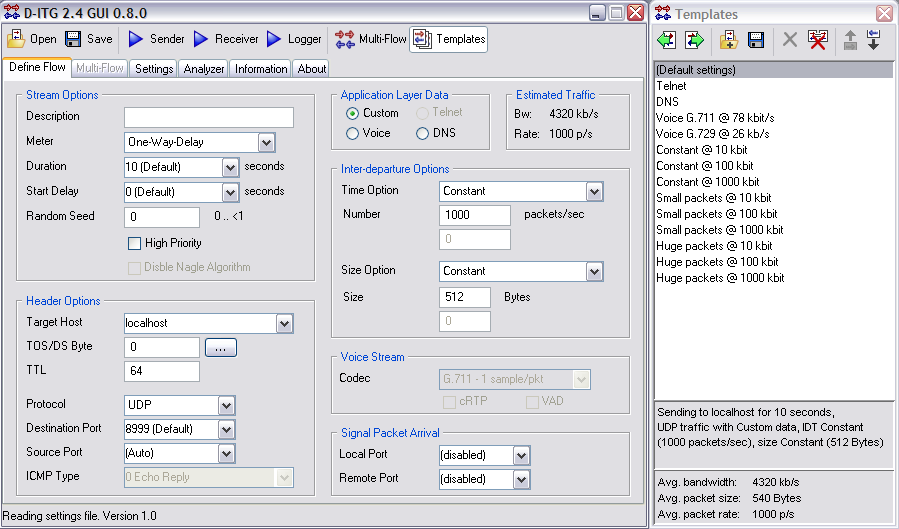
Task: Select Huge packets @ 1000 kbit template
Action: [x=773, y=279]
